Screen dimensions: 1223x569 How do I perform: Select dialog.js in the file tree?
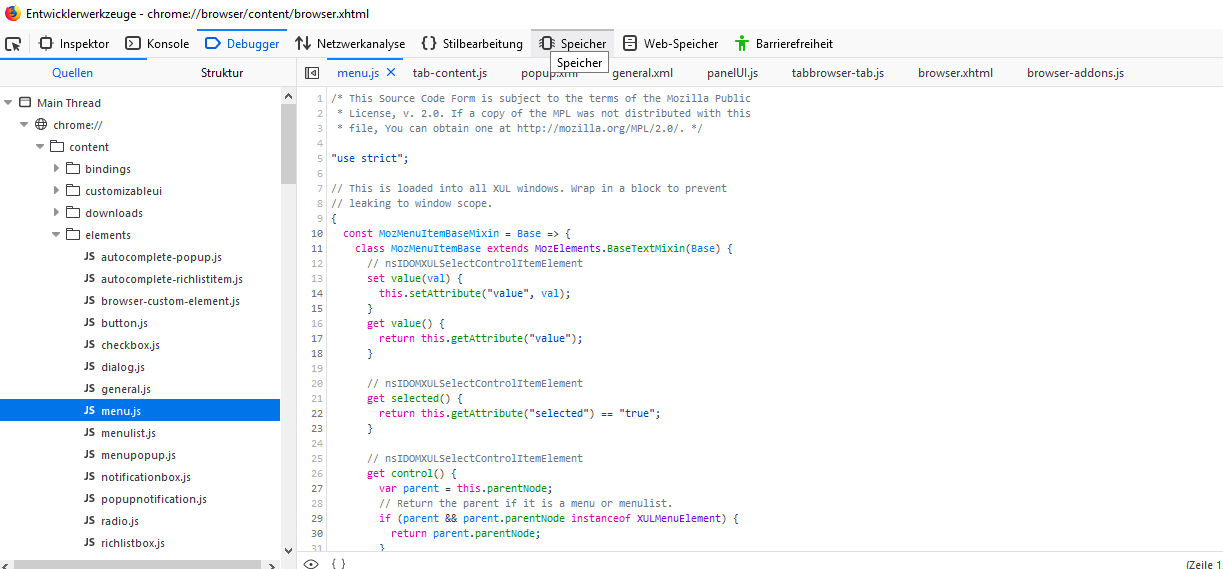click(122, 367)
